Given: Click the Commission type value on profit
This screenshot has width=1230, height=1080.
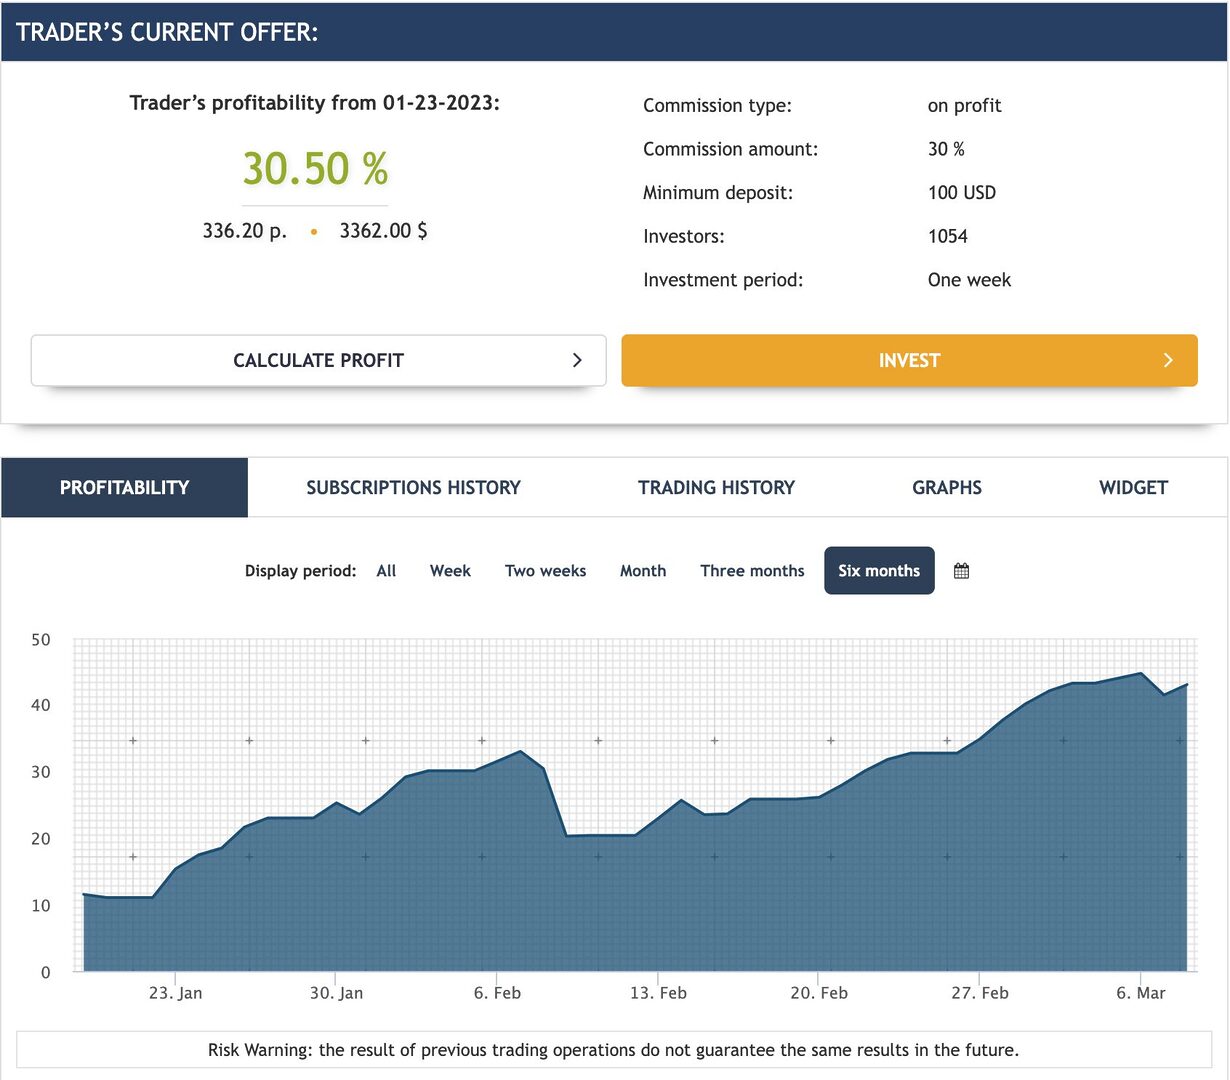Looking at the screenshot, I should point(964,106).
